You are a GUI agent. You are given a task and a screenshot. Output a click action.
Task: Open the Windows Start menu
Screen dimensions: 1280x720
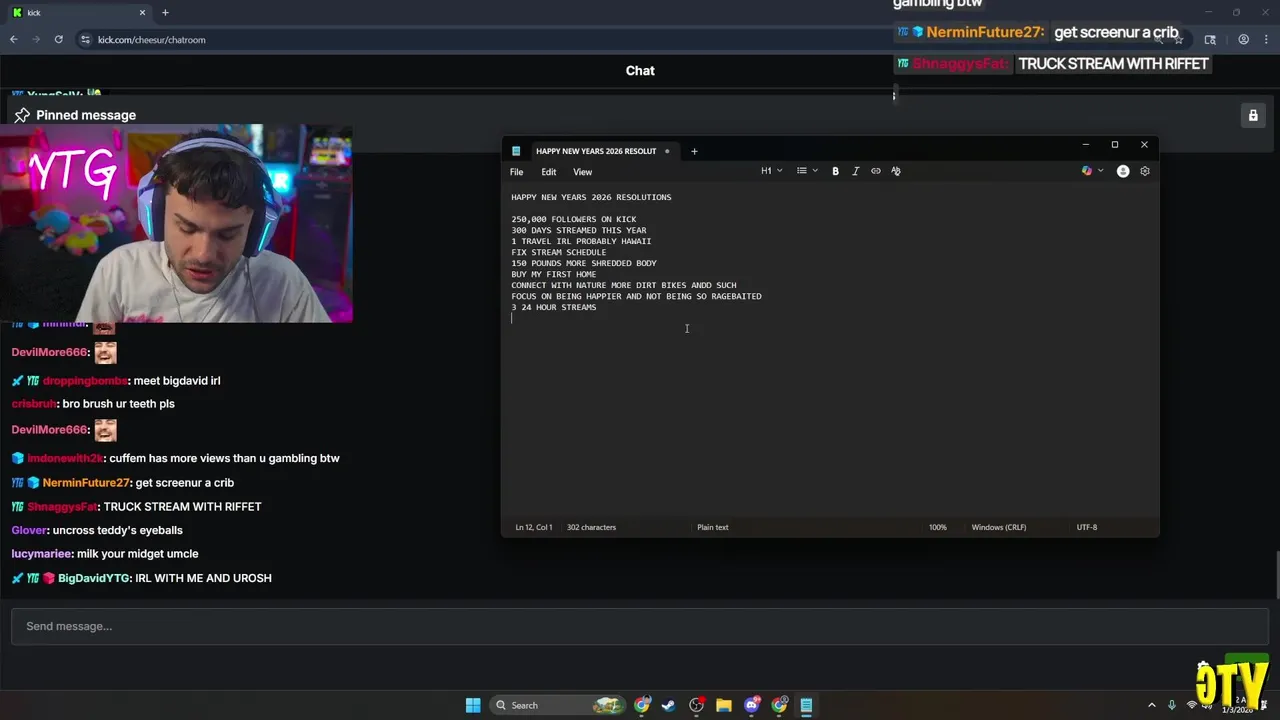click(473, 705)
